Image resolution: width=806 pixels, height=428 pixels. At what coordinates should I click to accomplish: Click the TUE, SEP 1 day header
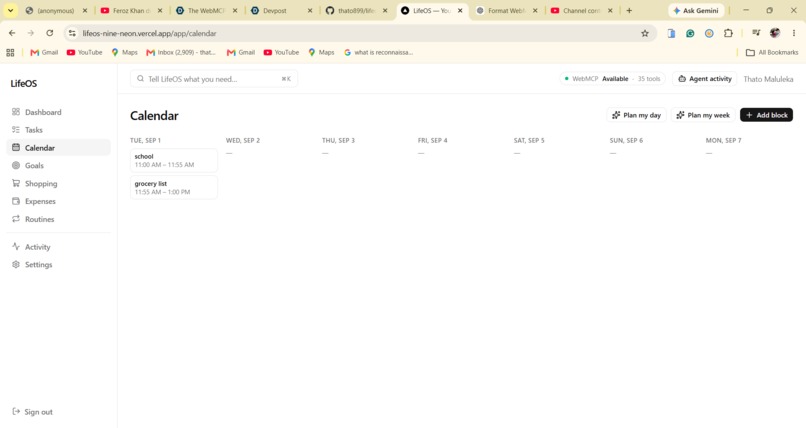(x=145, y=140)
